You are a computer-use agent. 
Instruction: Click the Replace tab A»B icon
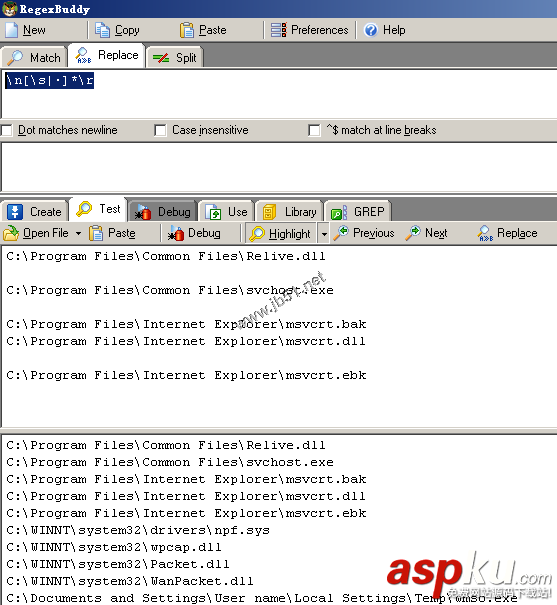[83, 56]
